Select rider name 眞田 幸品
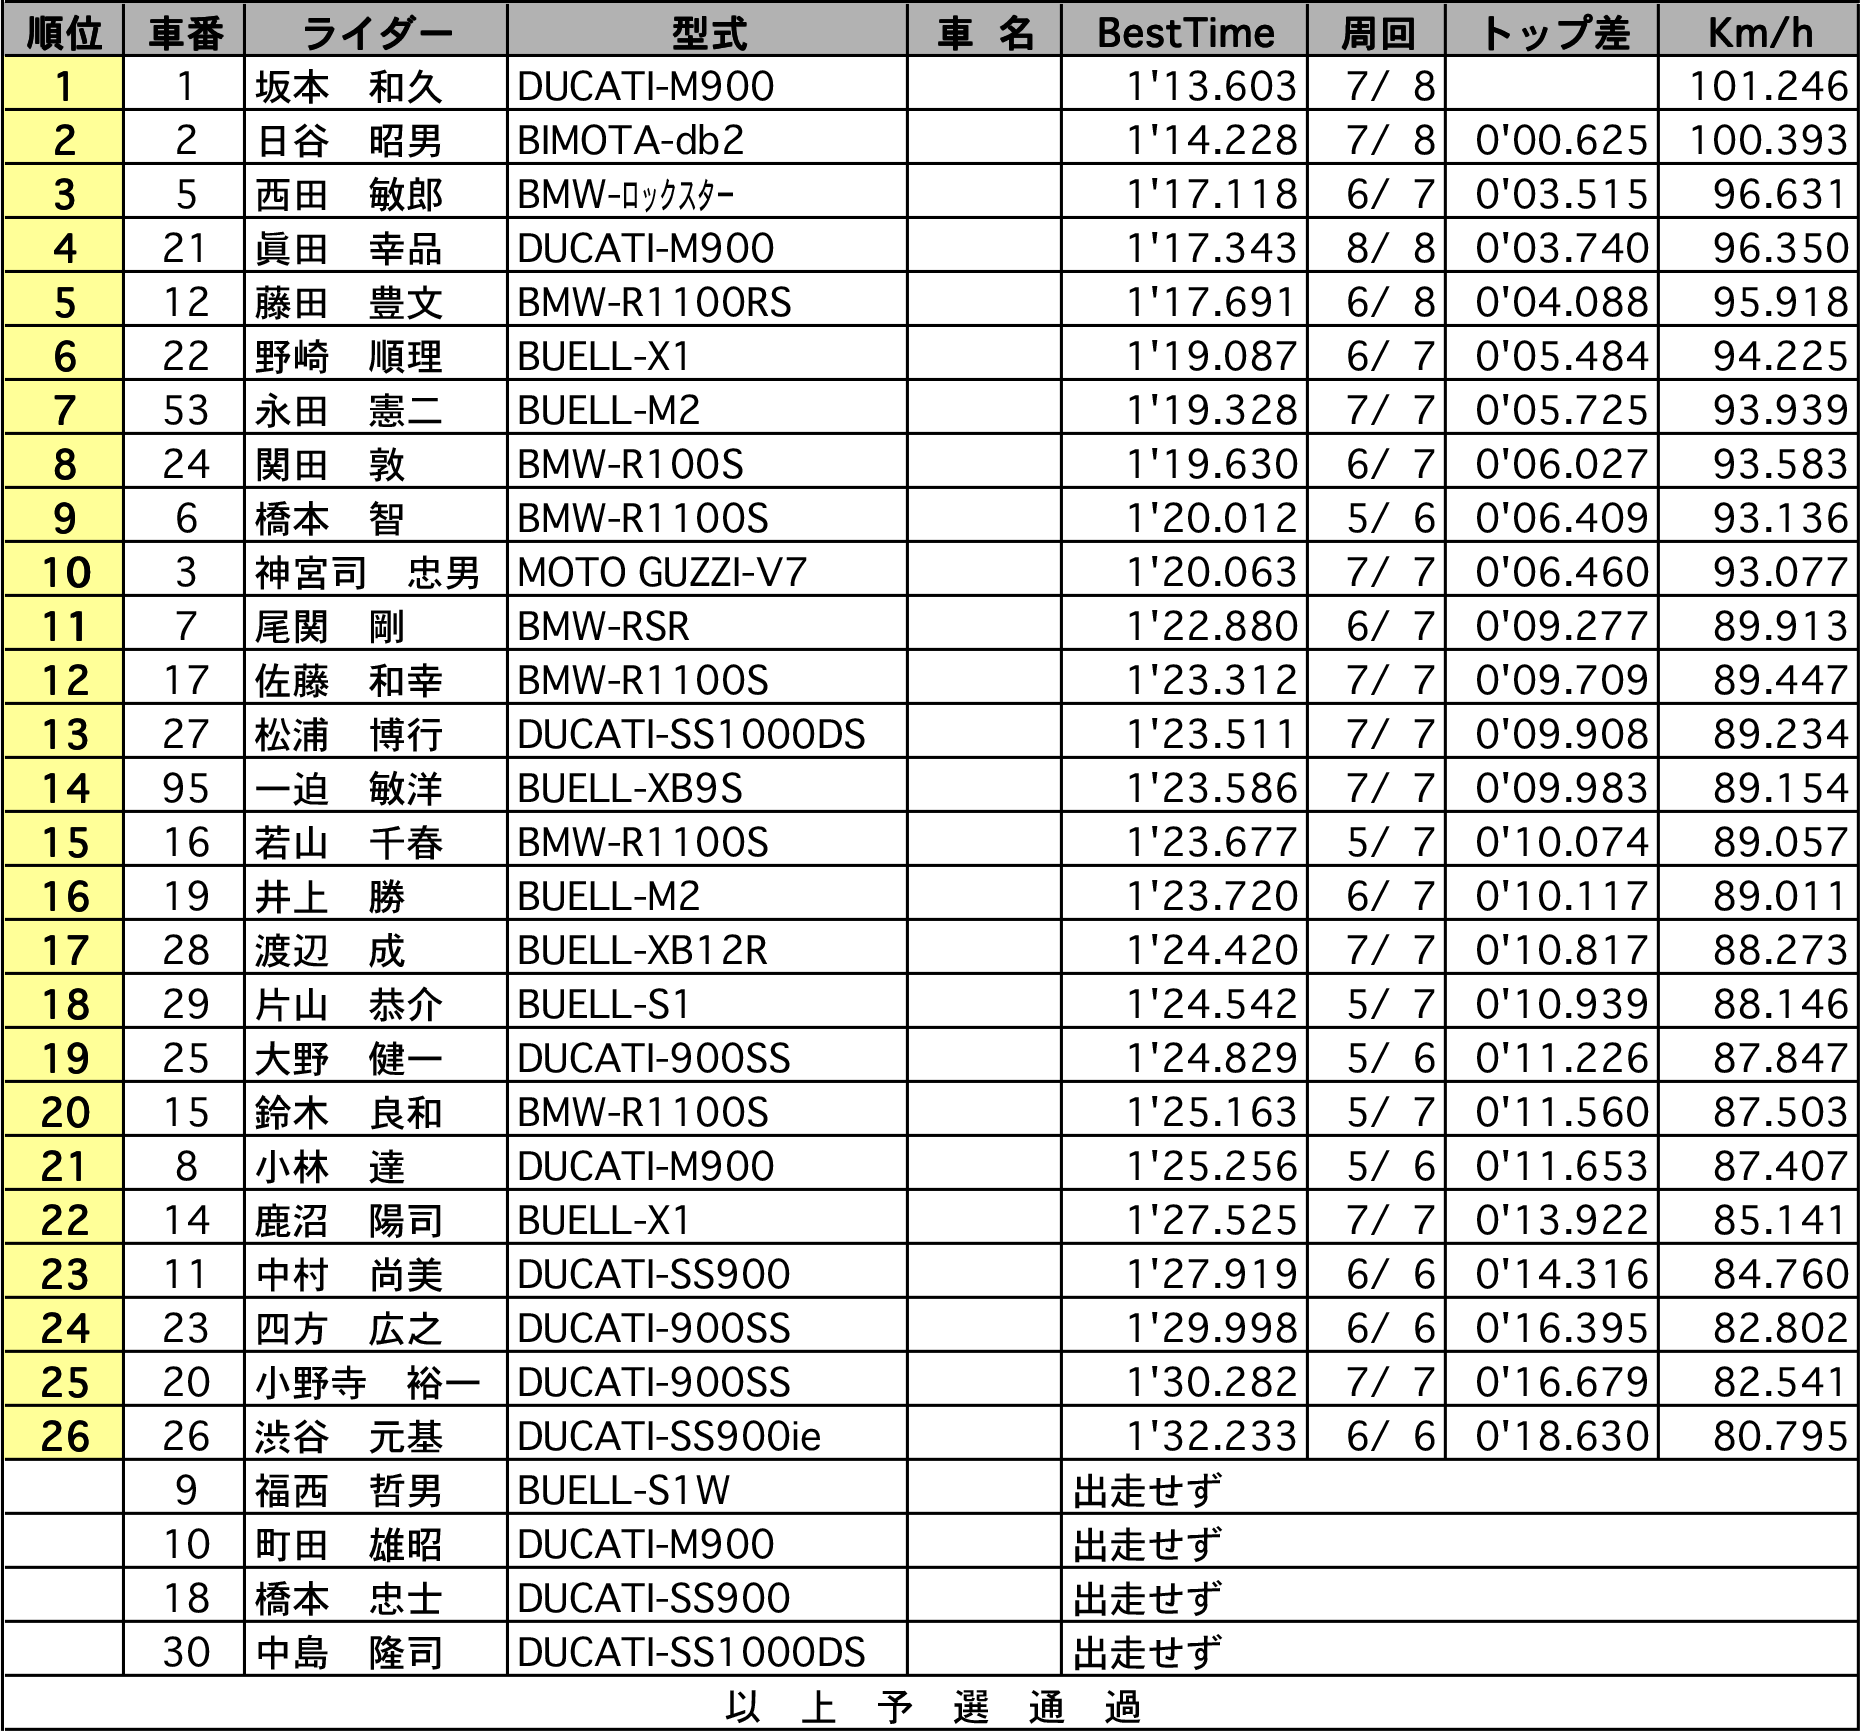This screenshot has width=1860, height=1731. point(348,248)
